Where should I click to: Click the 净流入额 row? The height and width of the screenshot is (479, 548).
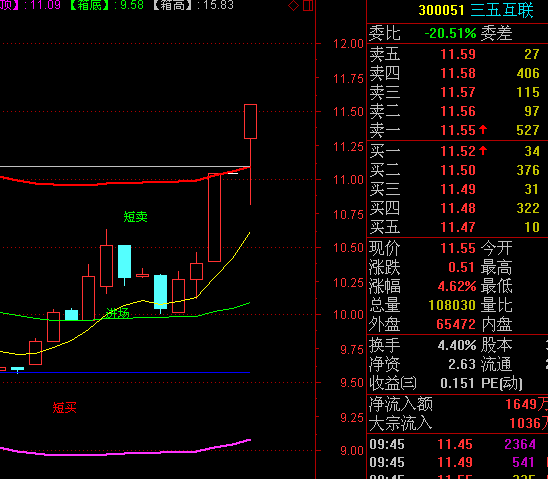[x=457, y=404]
